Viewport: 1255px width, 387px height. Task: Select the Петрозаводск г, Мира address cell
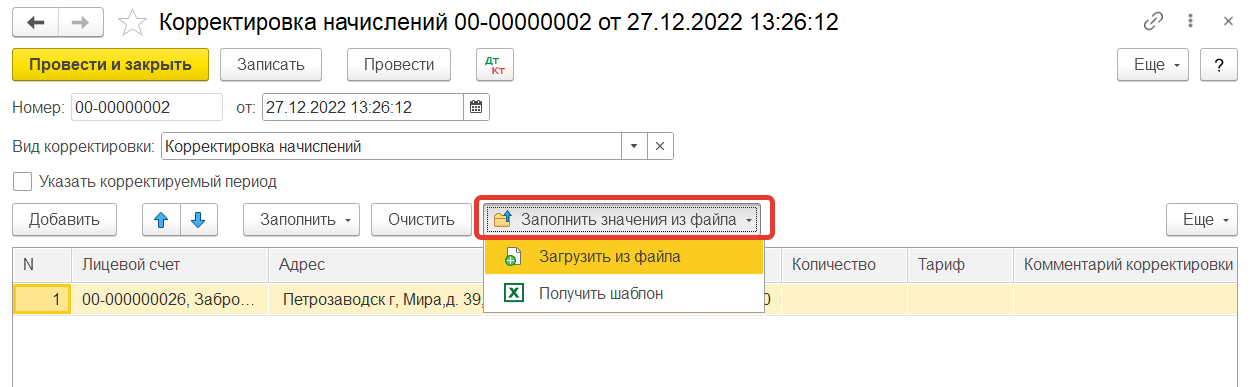(376, 299)
